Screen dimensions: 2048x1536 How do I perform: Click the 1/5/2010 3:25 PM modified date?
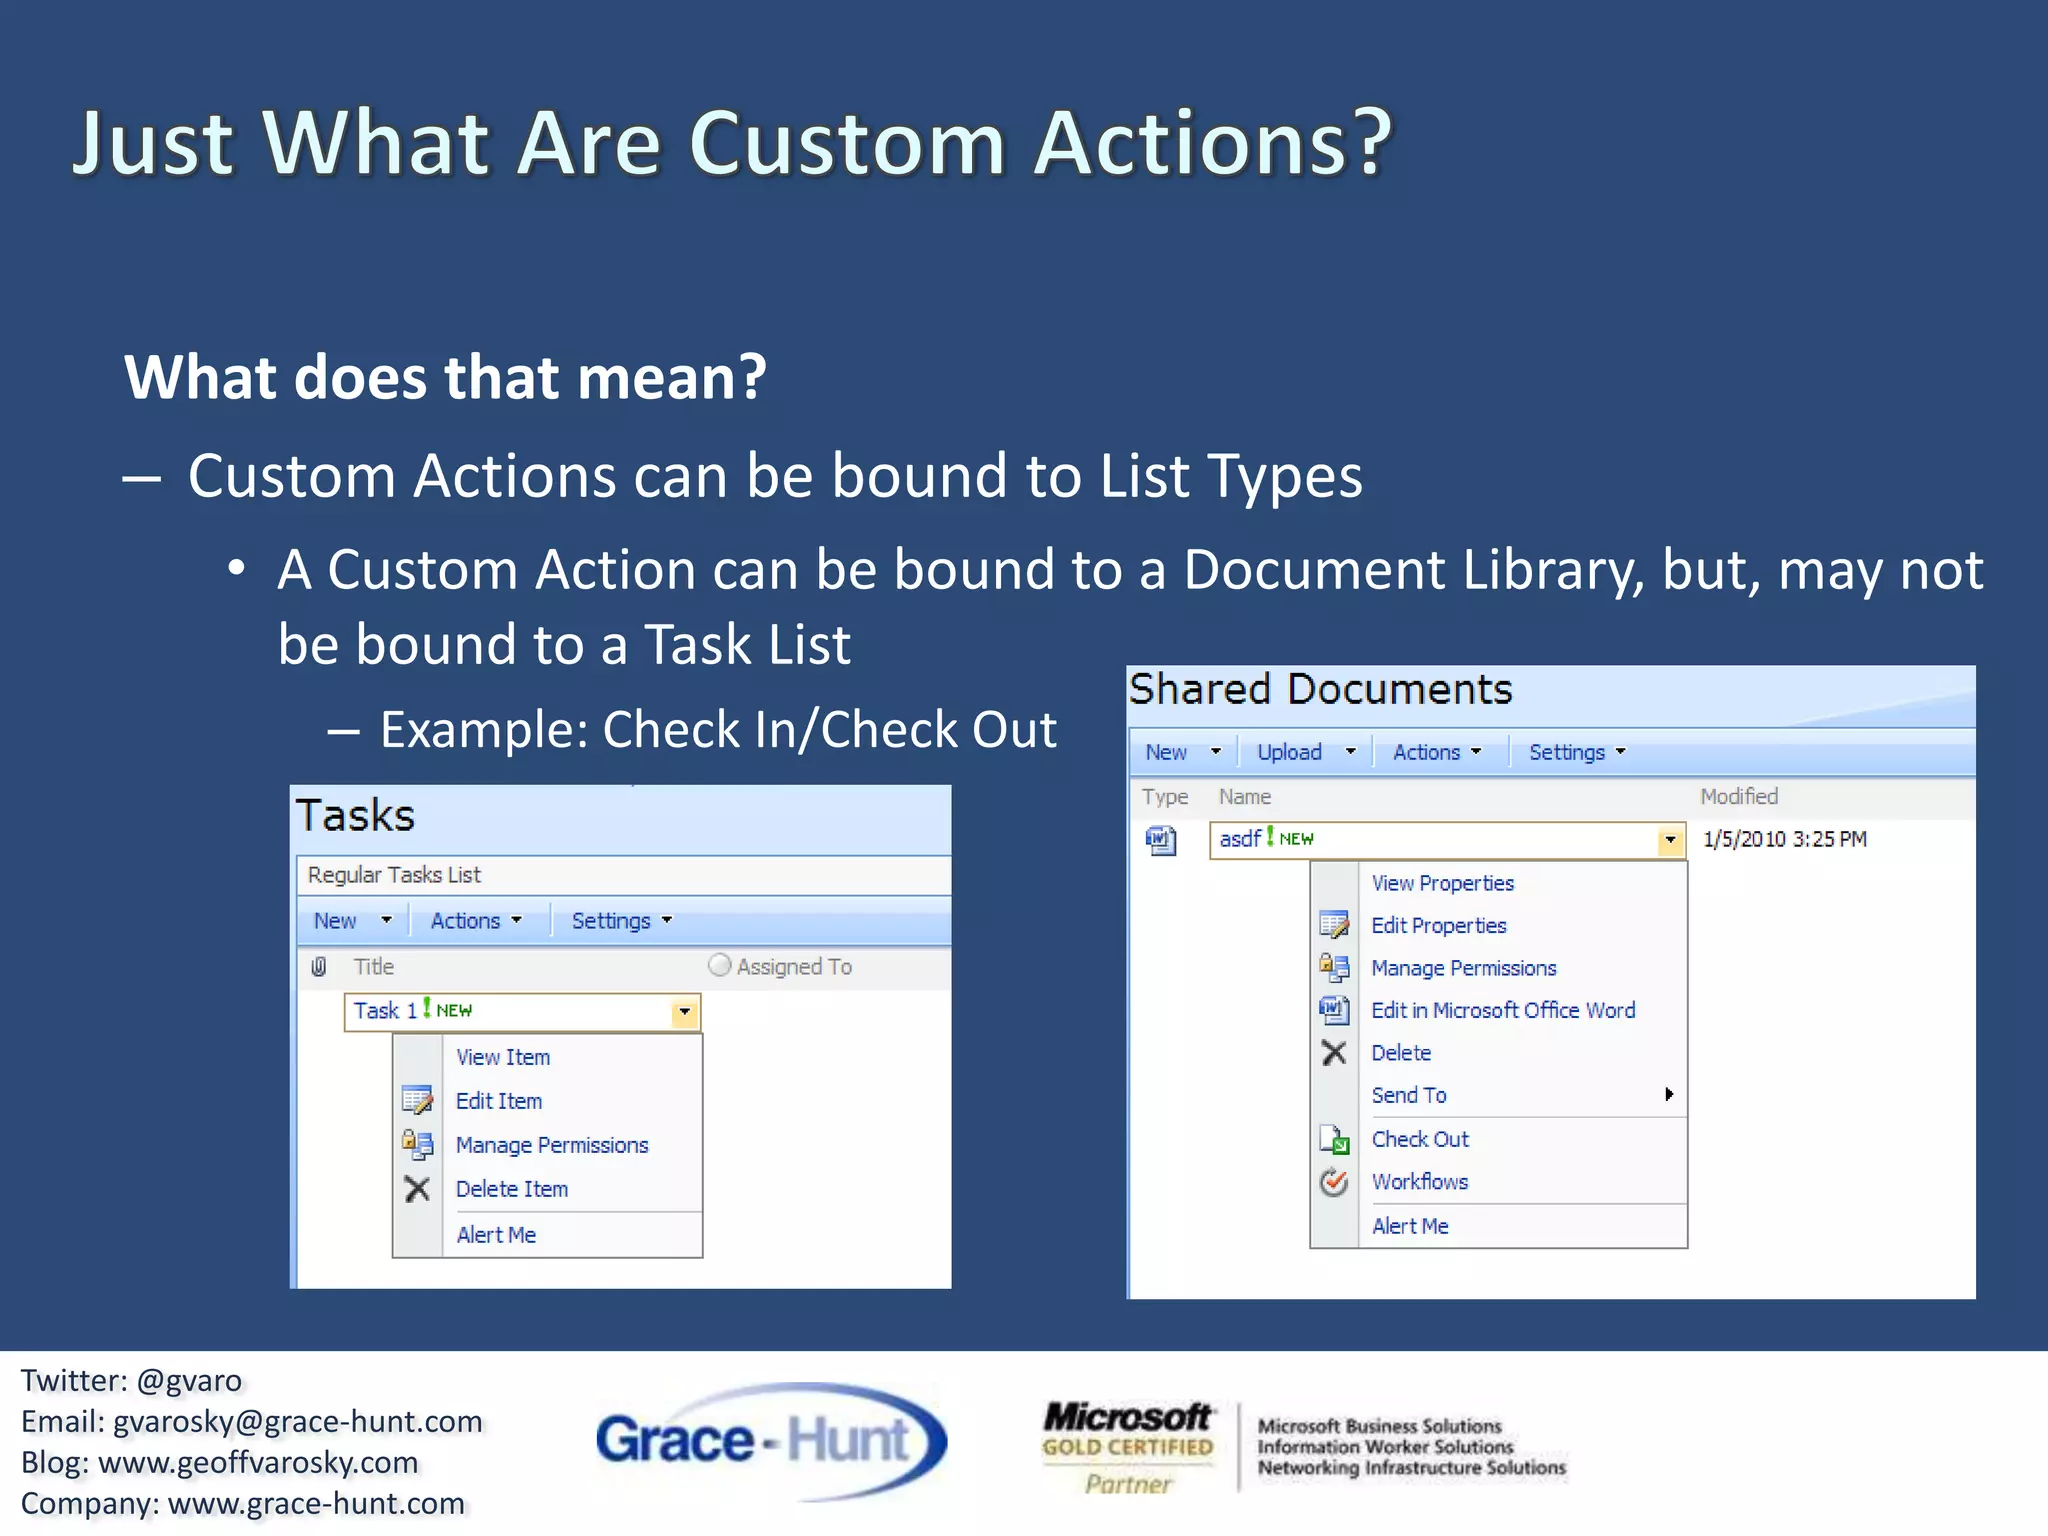pos(1785,839)
